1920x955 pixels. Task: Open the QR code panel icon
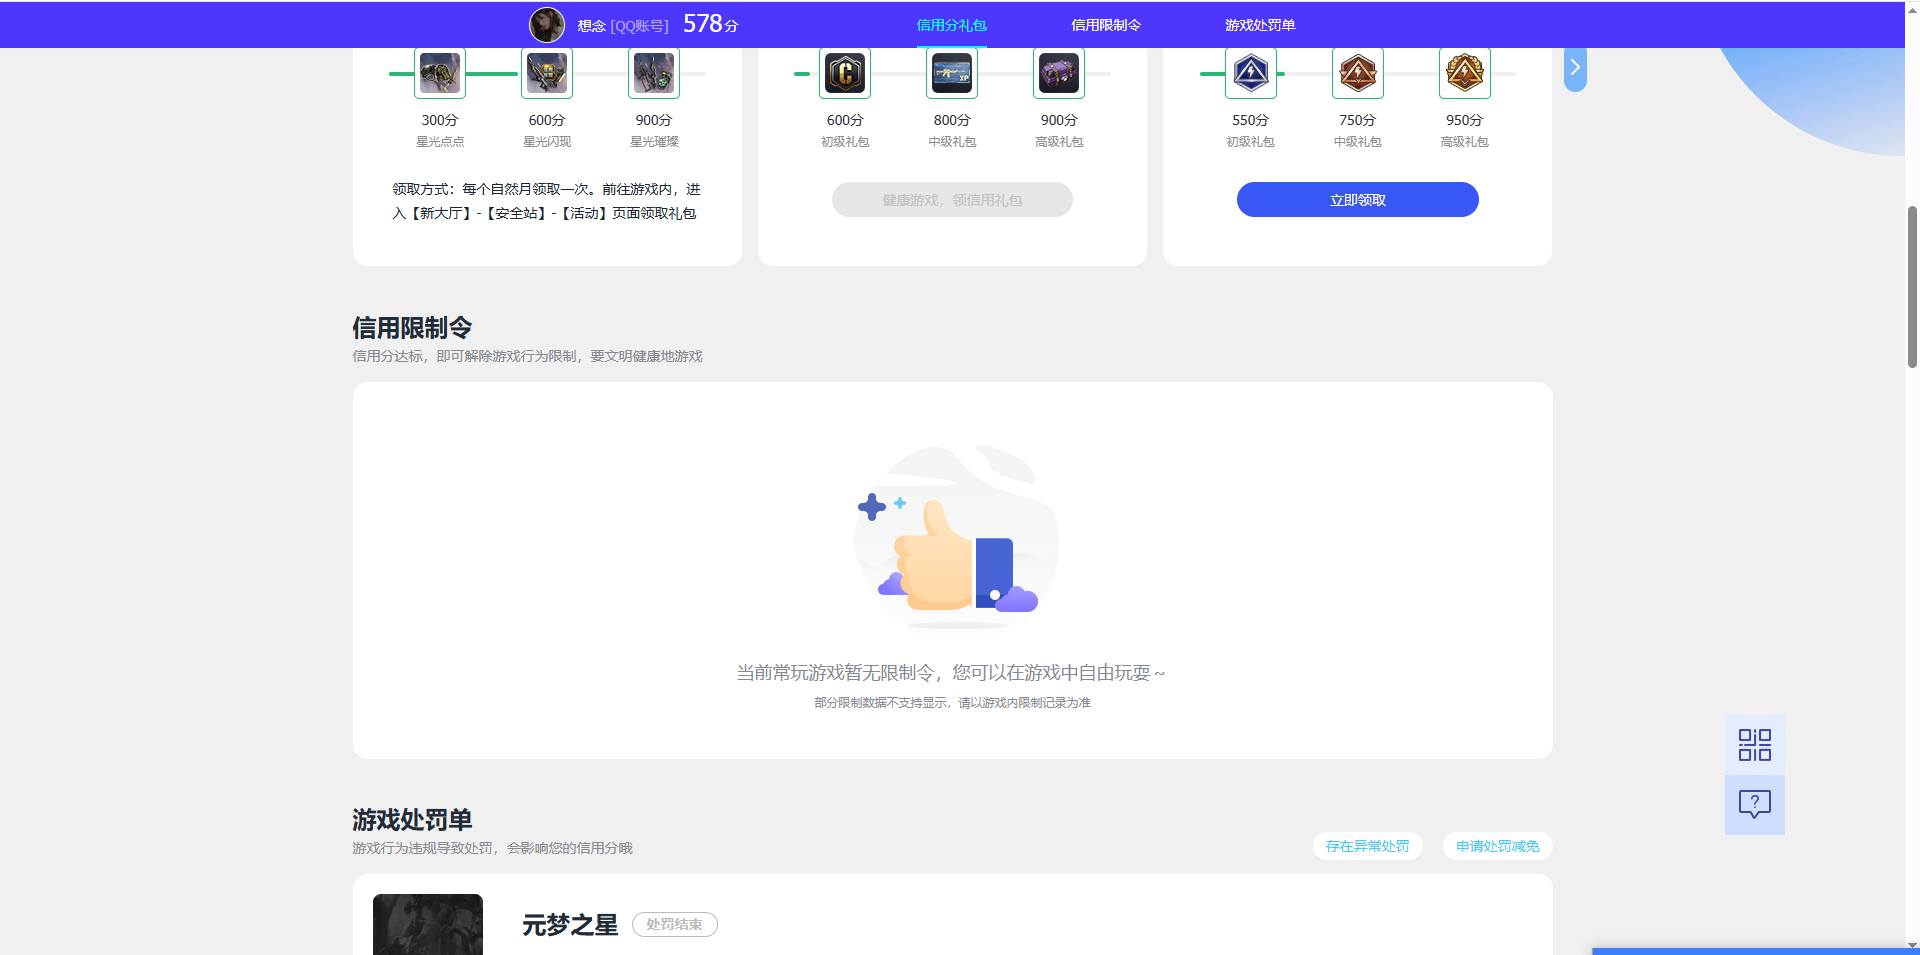pyautogui.click(x=1755, y=745)
